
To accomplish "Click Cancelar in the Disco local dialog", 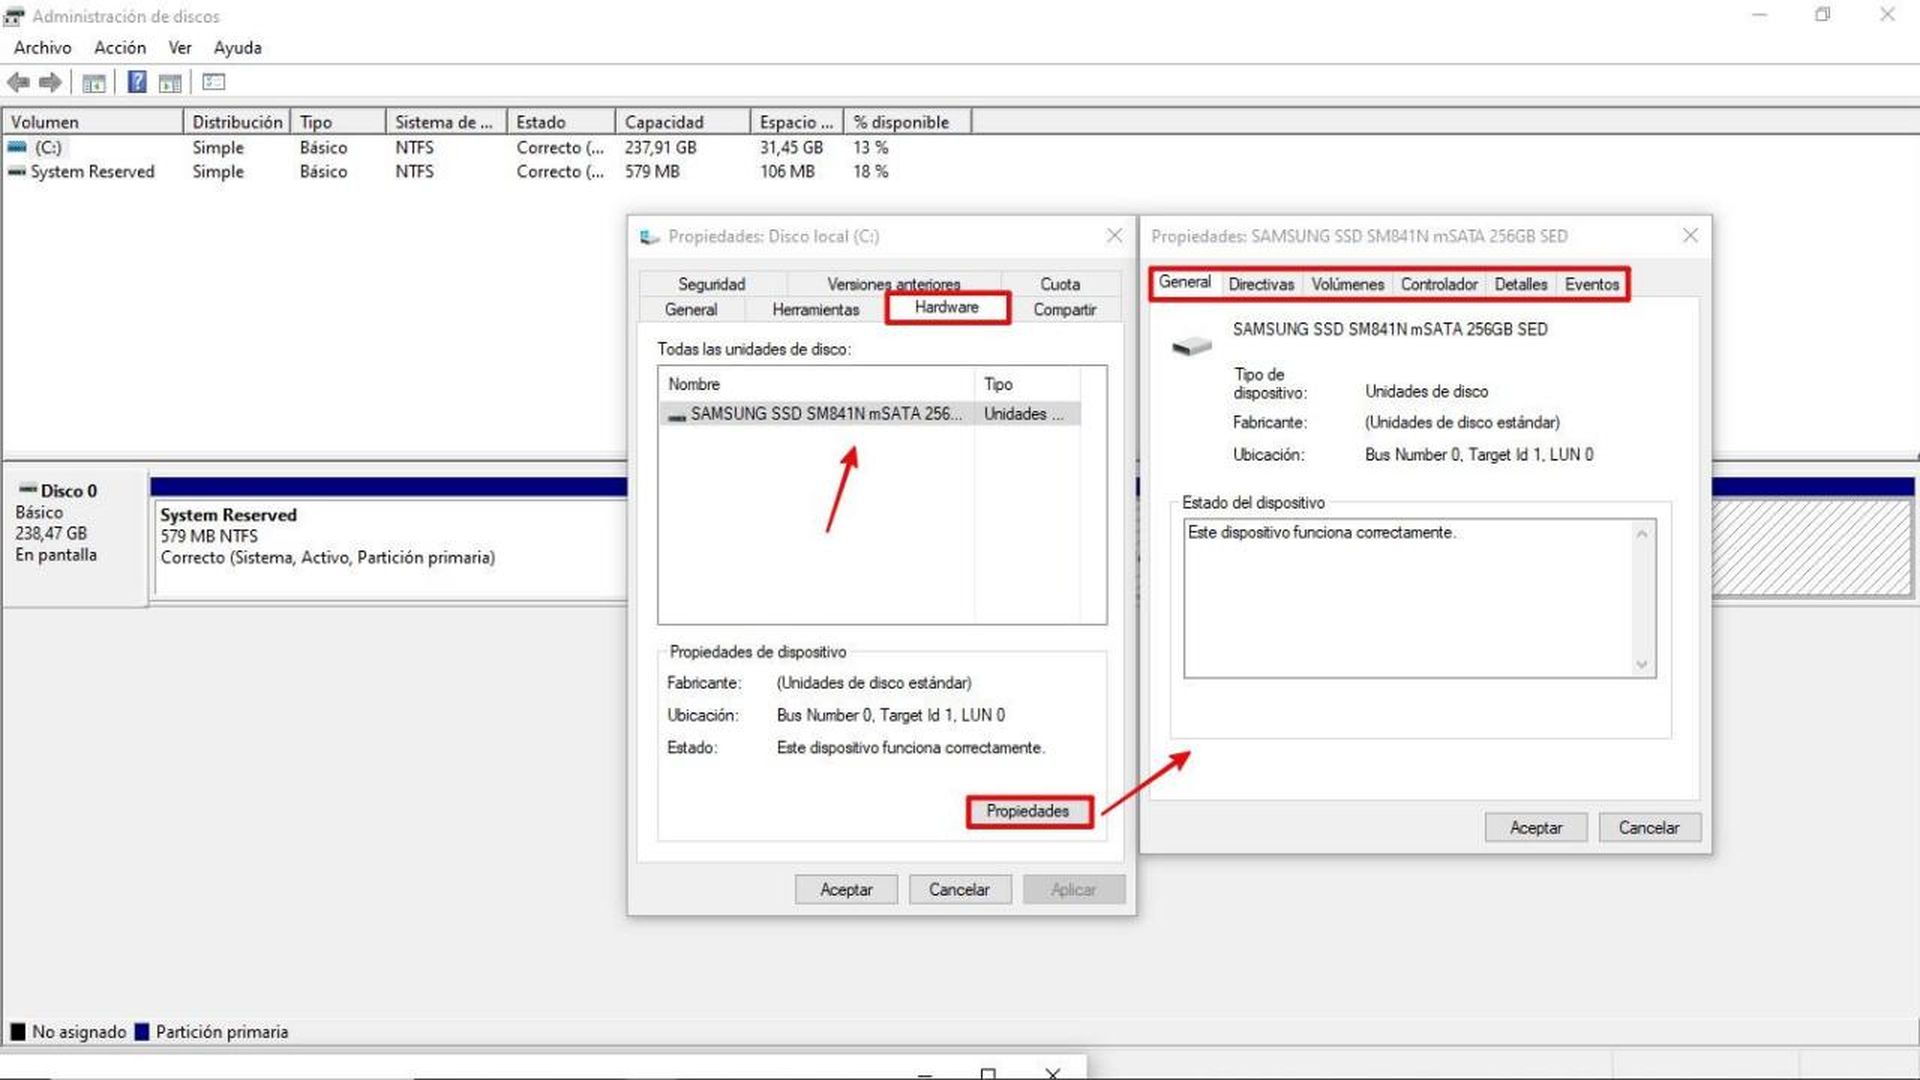I will tap(959, 889).
